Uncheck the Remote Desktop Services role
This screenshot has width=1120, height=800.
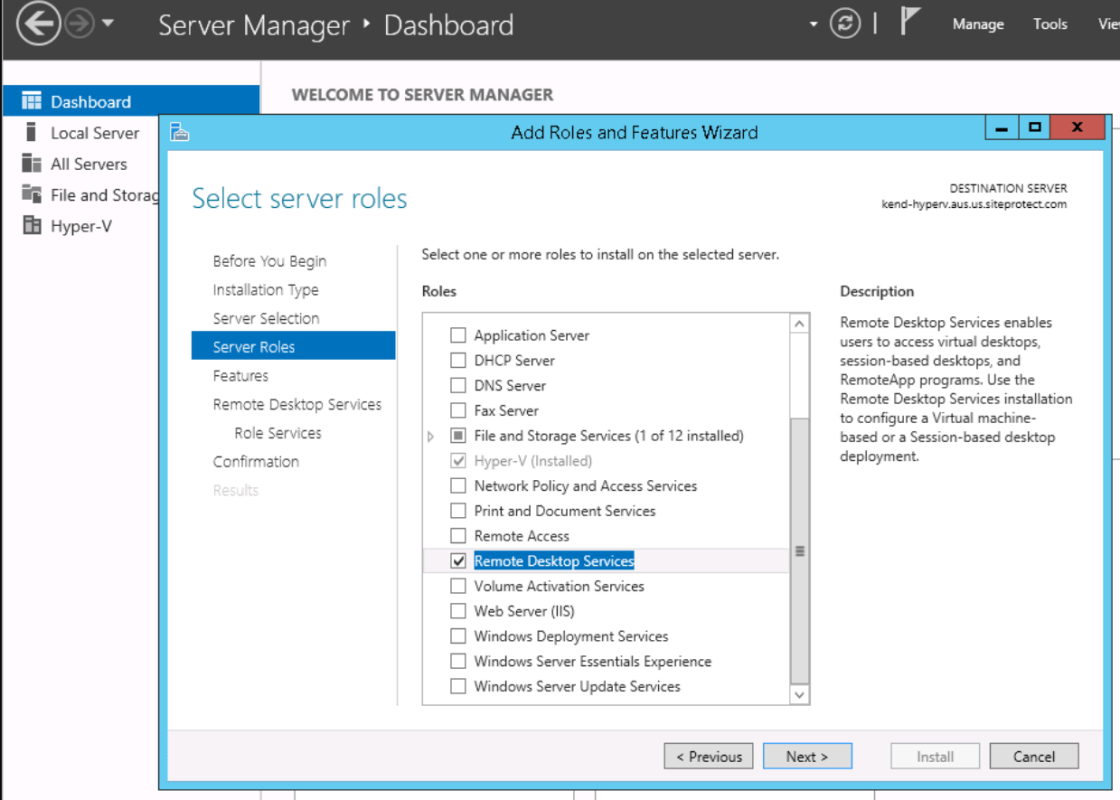pyautogui.click(x=458, y=561)
